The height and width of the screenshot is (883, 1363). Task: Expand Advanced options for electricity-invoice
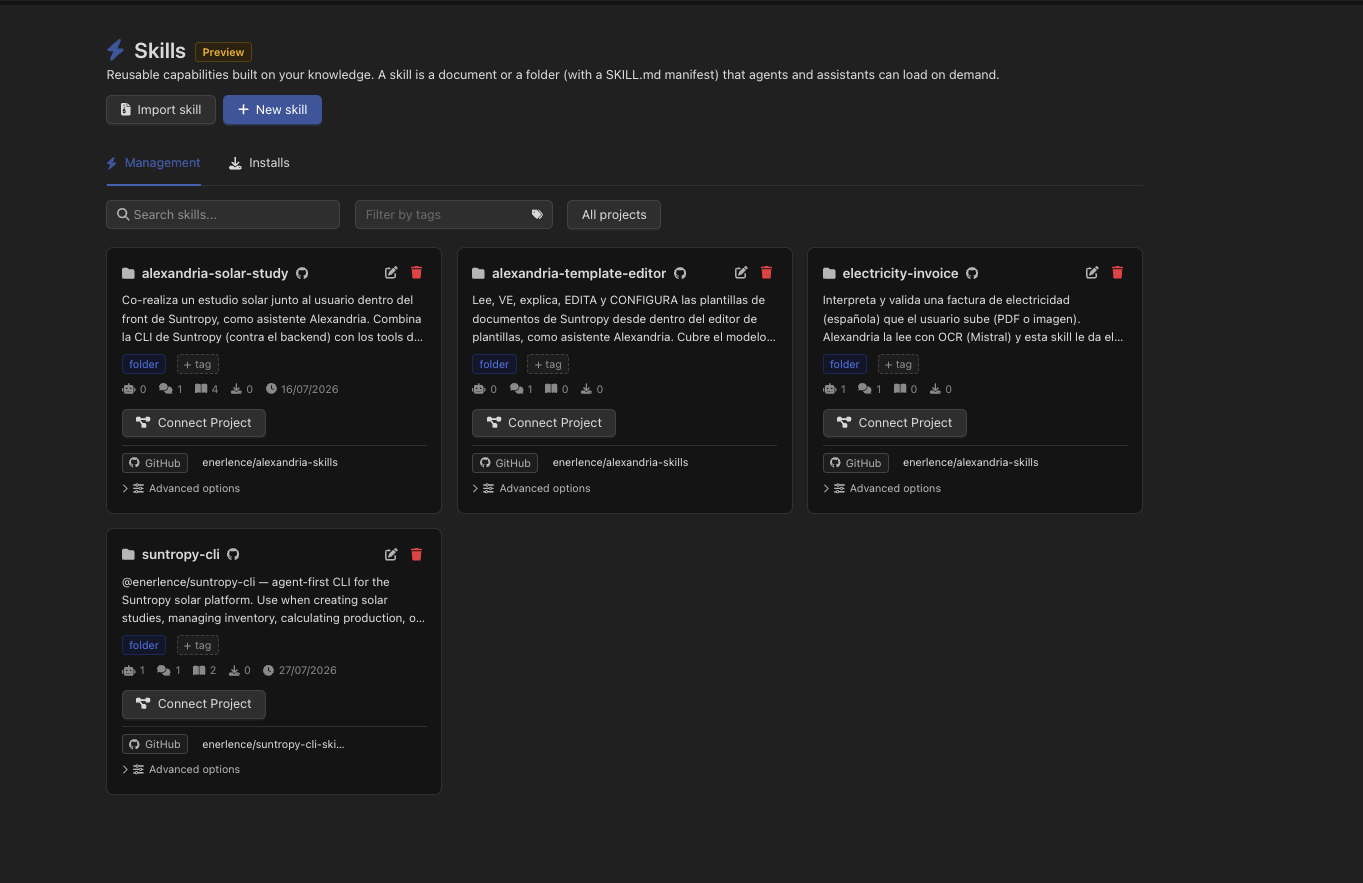[882, 488]
